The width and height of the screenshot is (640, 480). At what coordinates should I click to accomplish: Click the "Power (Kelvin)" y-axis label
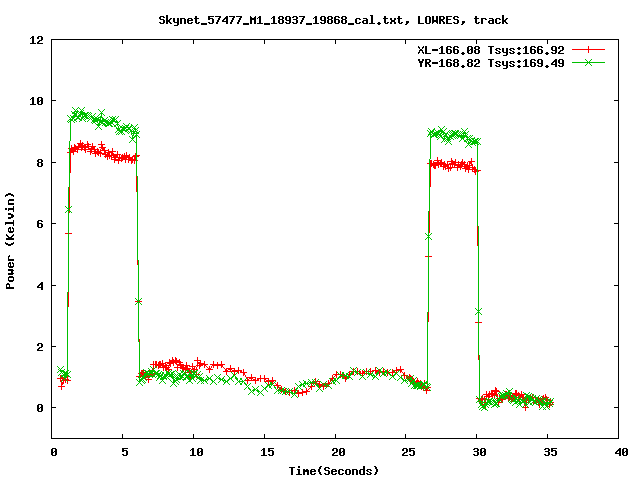[x=10, y=241]
